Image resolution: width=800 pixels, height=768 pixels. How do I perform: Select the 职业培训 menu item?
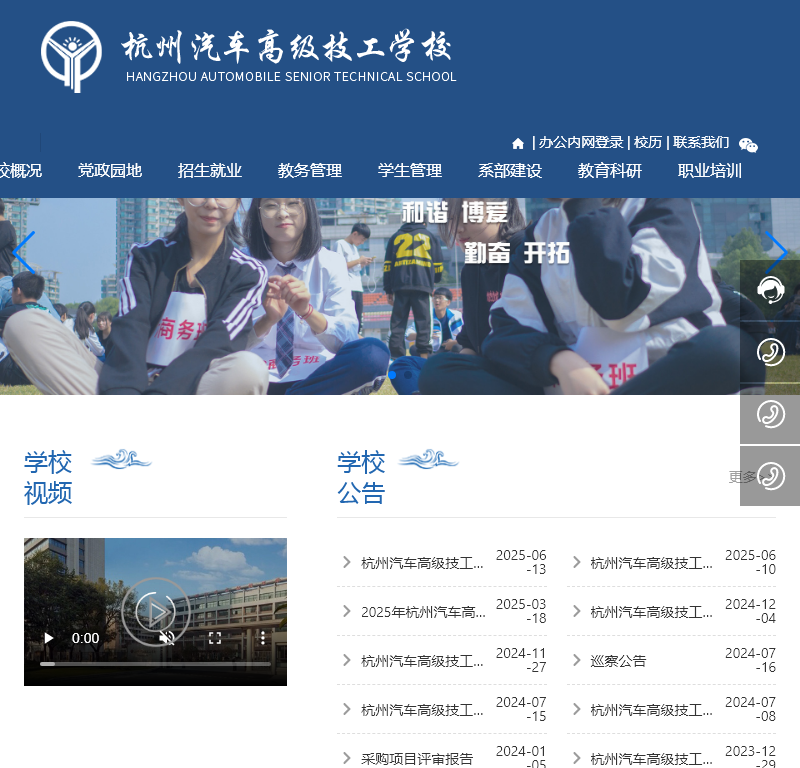(x=710, y=171)
